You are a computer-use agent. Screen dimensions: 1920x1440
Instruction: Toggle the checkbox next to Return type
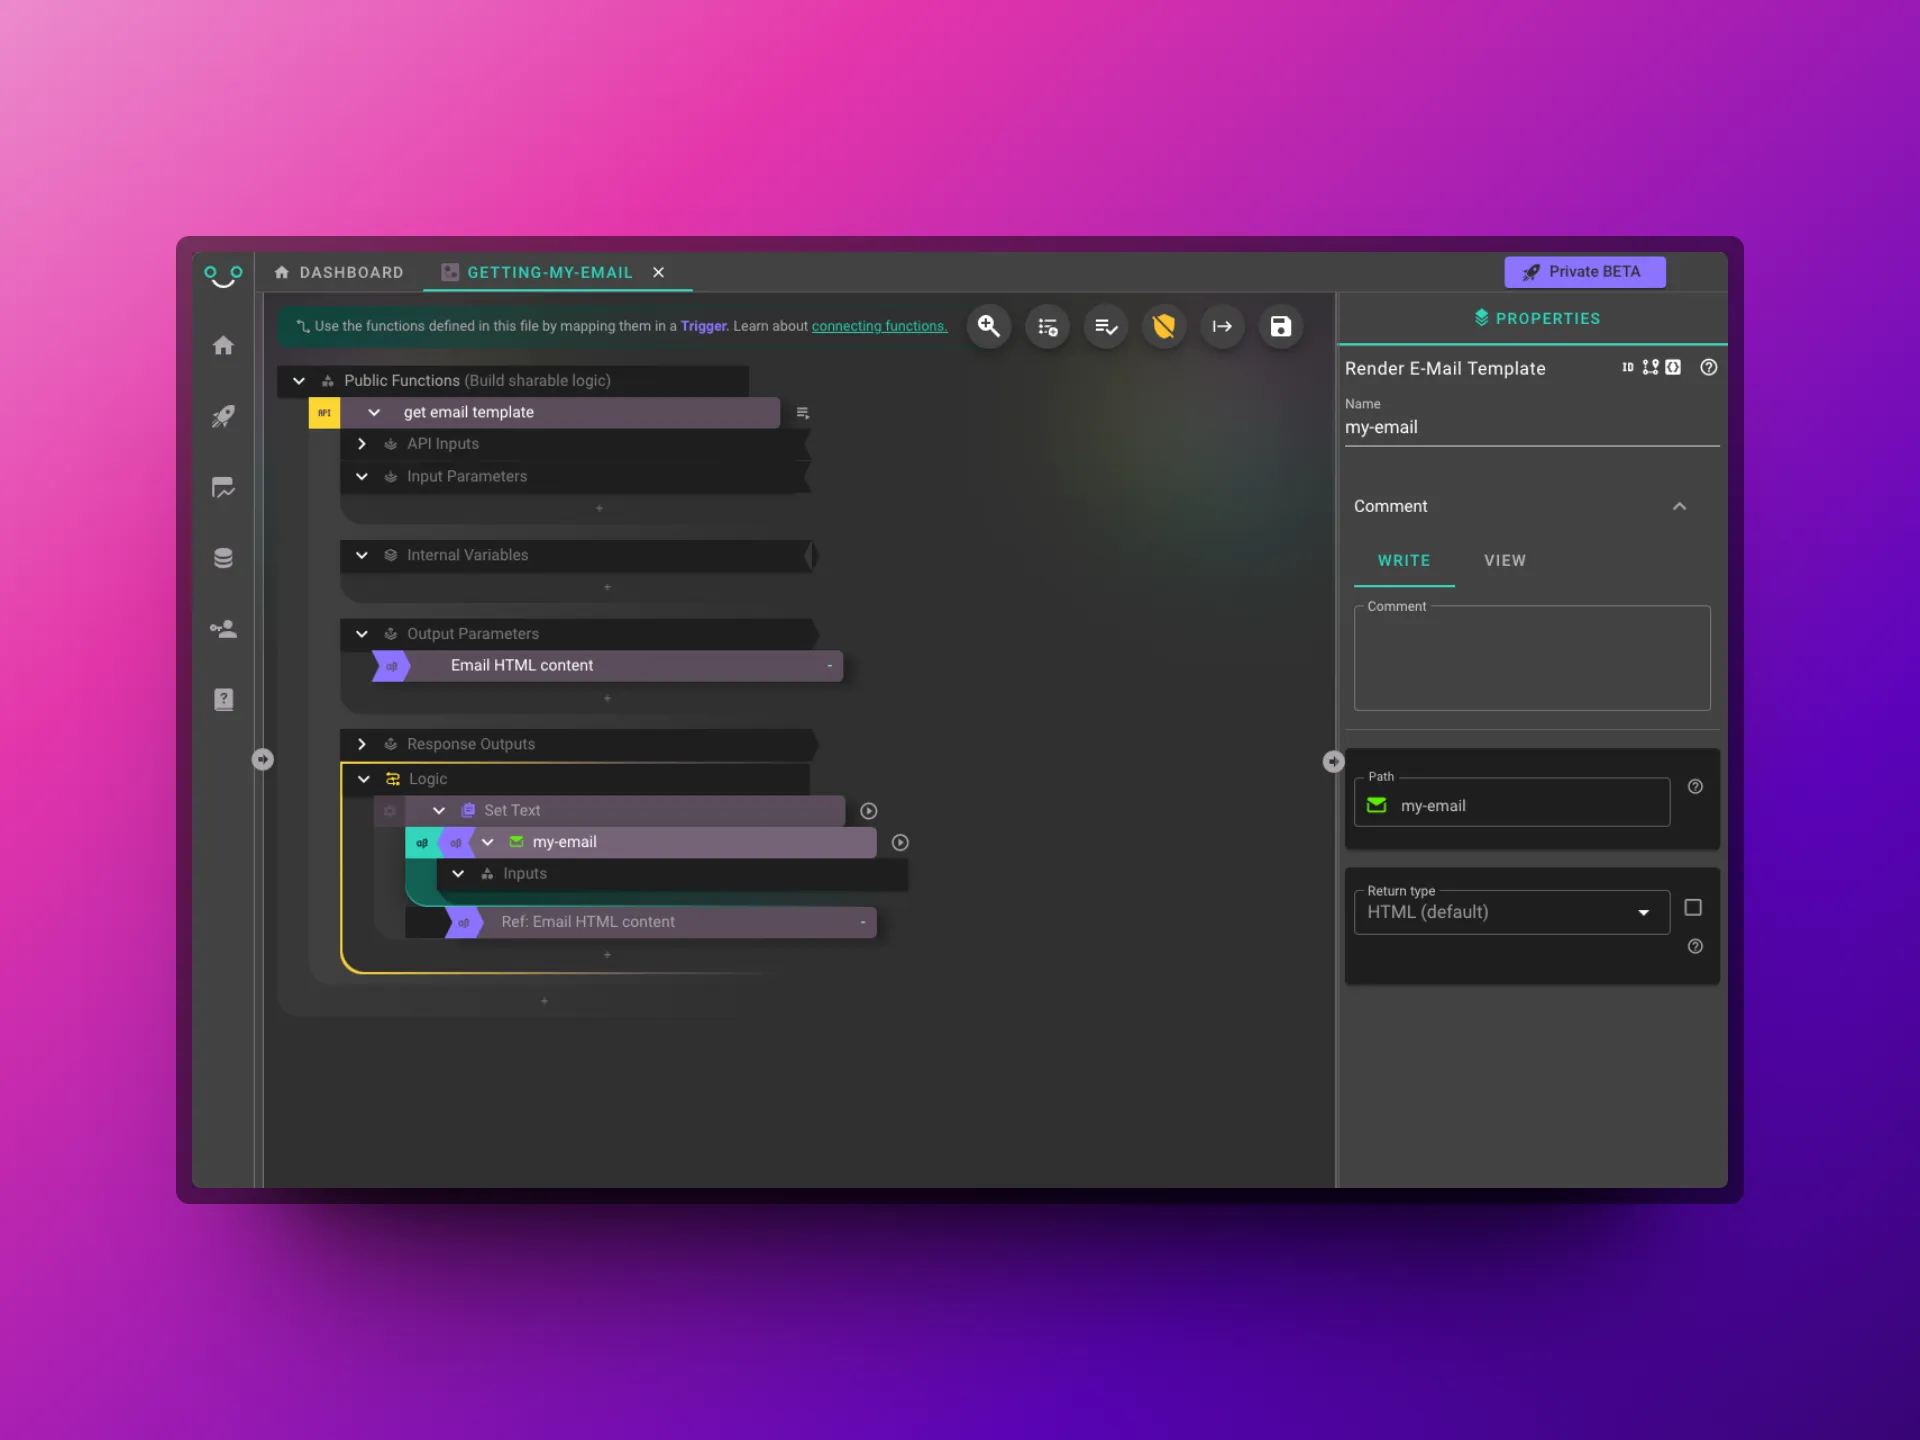(x=1693, y=906)
